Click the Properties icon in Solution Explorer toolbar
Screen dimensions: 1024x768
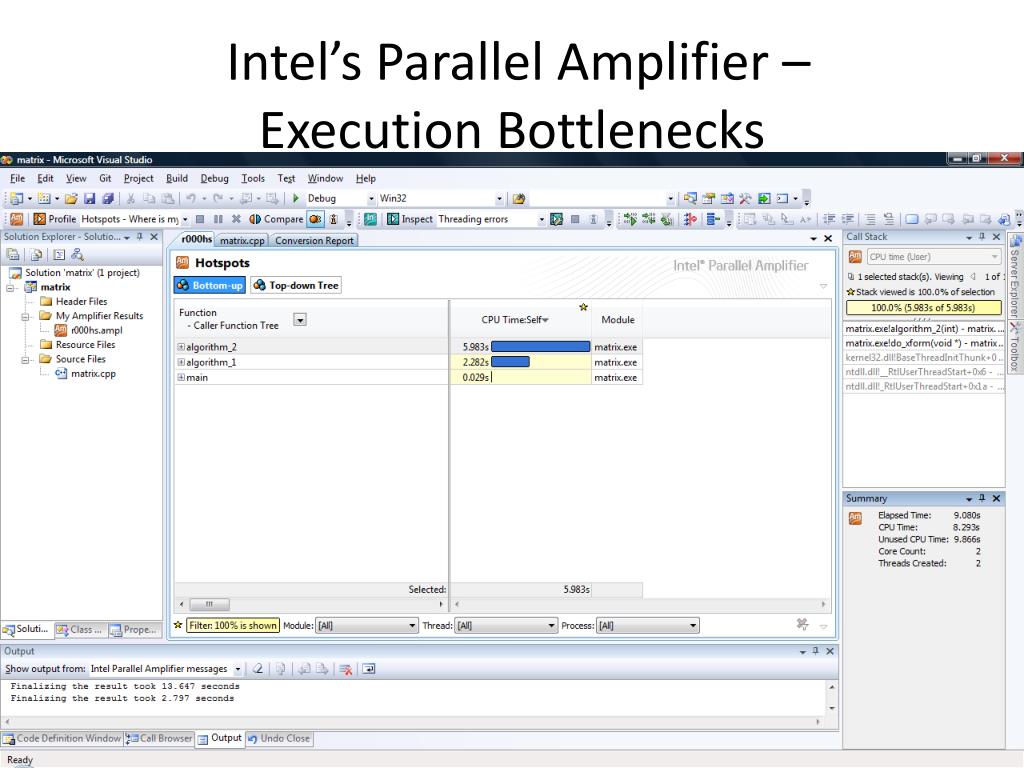click(x=13, y=255)
